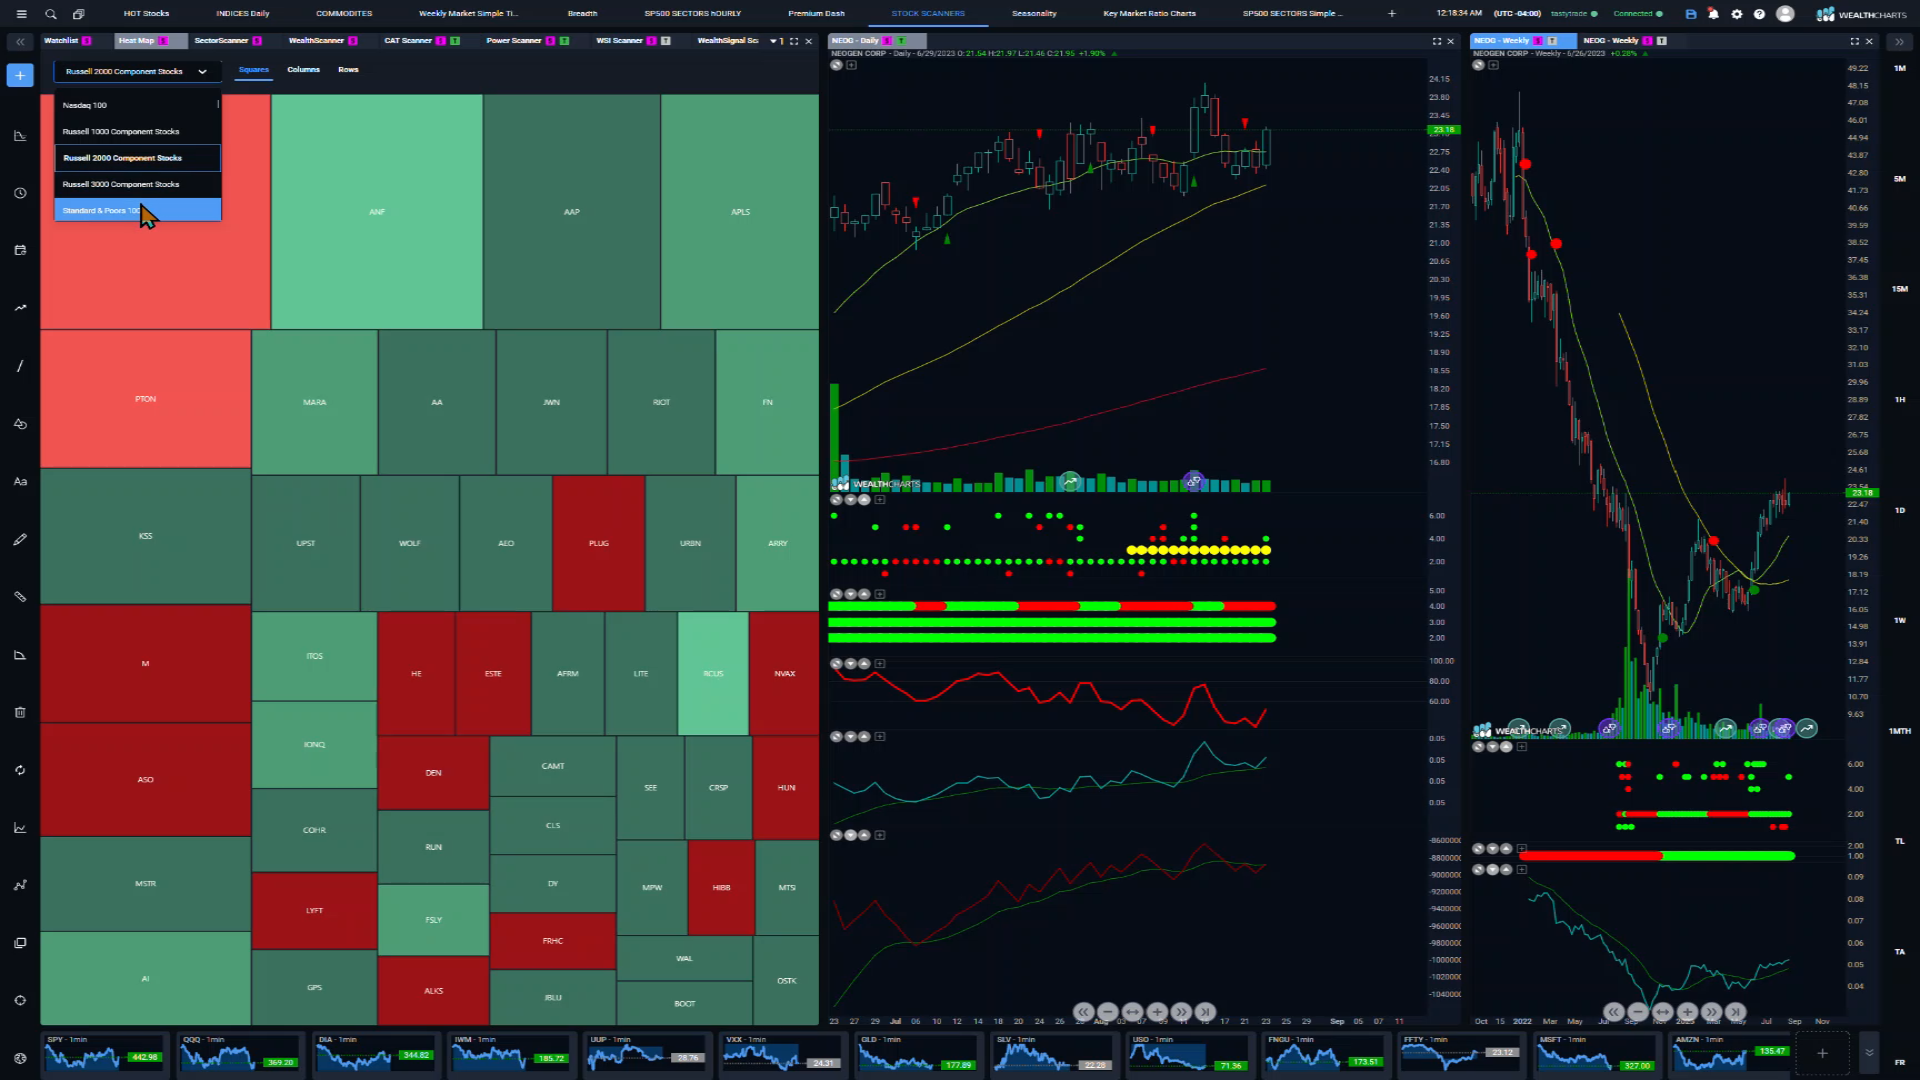Jump to latest bar on daily chart

tap(1206, 1012)
